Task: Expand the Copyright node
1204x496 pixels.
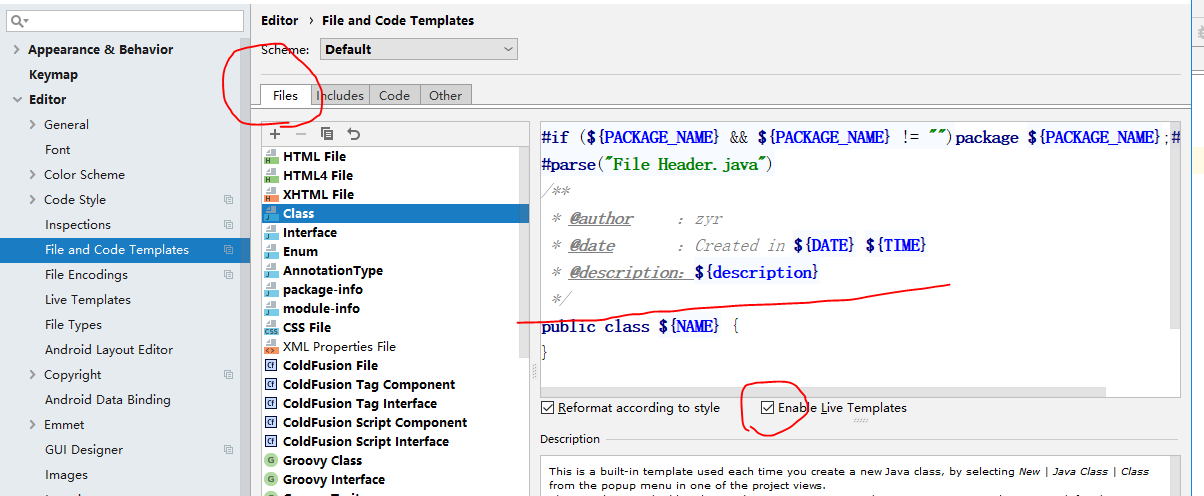Action: (33, 375)
